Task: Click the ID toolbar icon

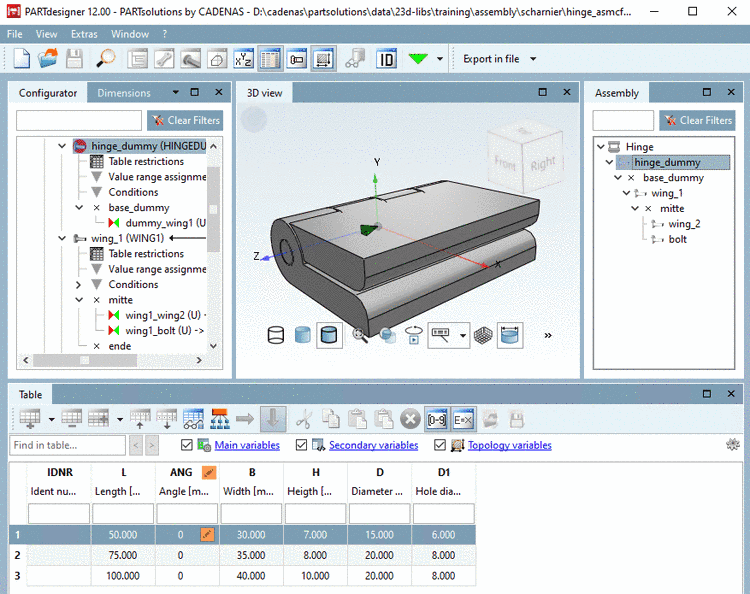Action: [x=386, y=59]
